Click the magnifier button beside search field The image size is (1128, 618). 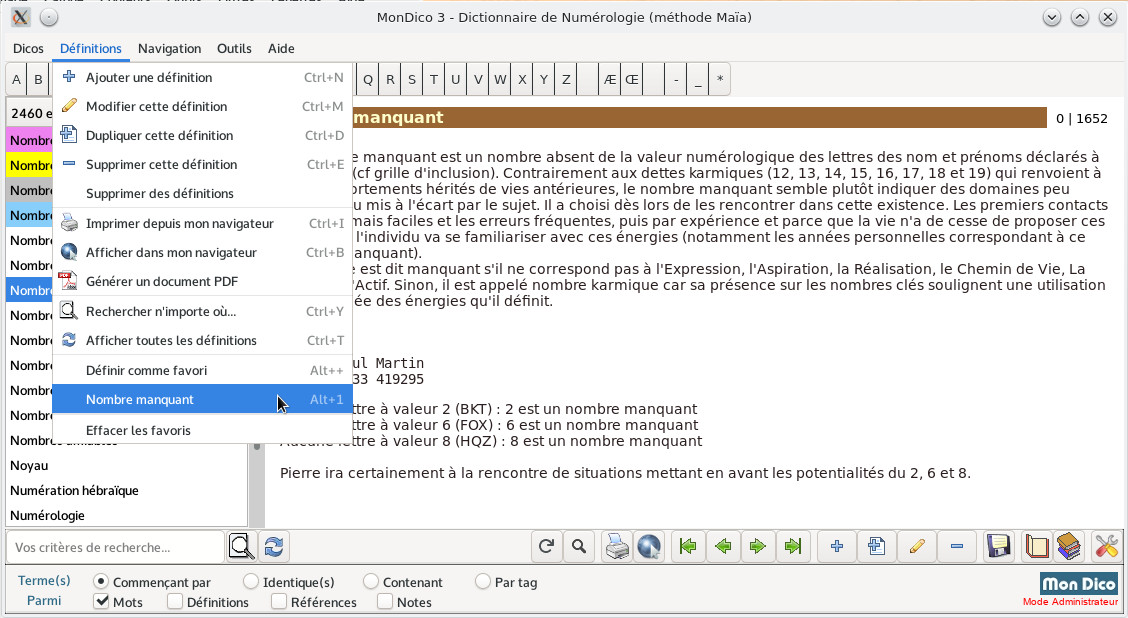pyautogui.click(x=241, y=547)
